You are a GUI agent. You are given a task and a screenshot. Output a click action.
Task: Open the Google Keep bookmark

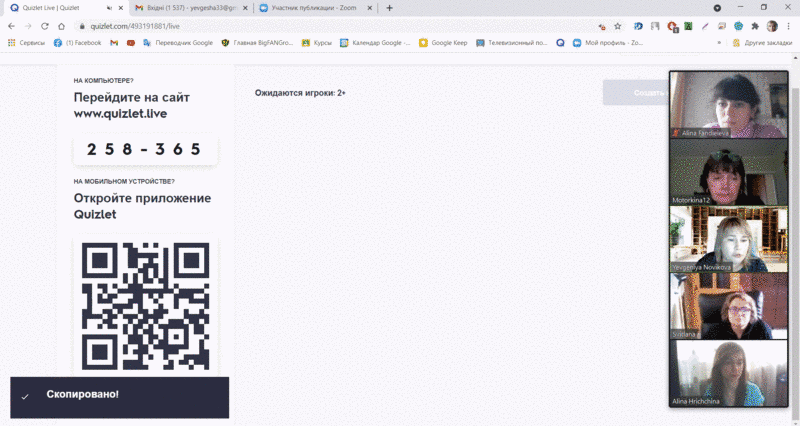coord(443,43)
